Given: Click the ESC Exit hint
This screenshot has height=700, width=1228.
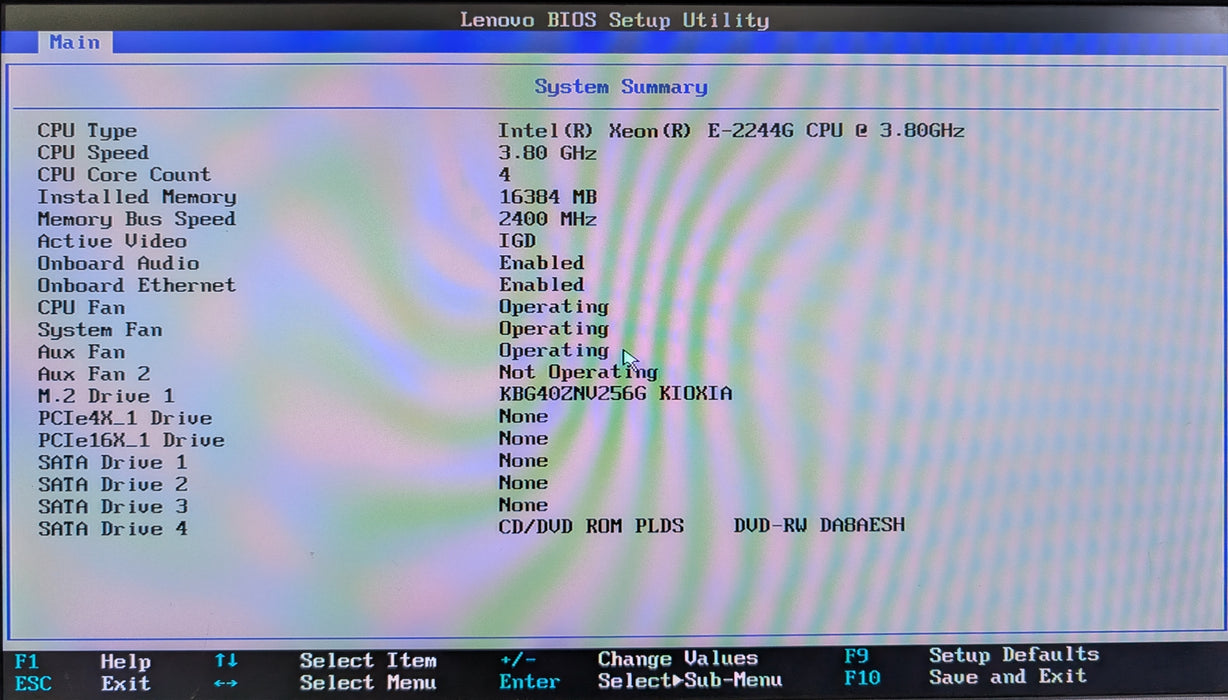Looking at the screenshot, I should click(x=82, y=684).
